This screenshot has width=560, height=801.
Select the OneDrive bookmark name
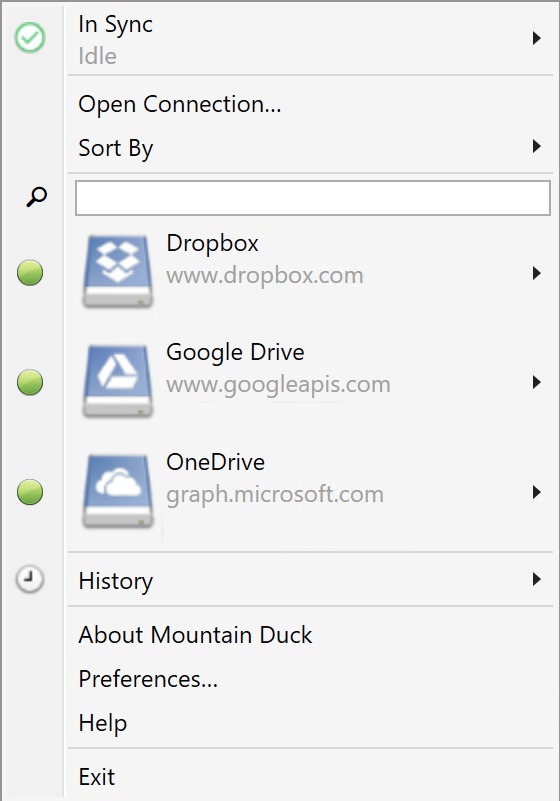pos(216,462)
